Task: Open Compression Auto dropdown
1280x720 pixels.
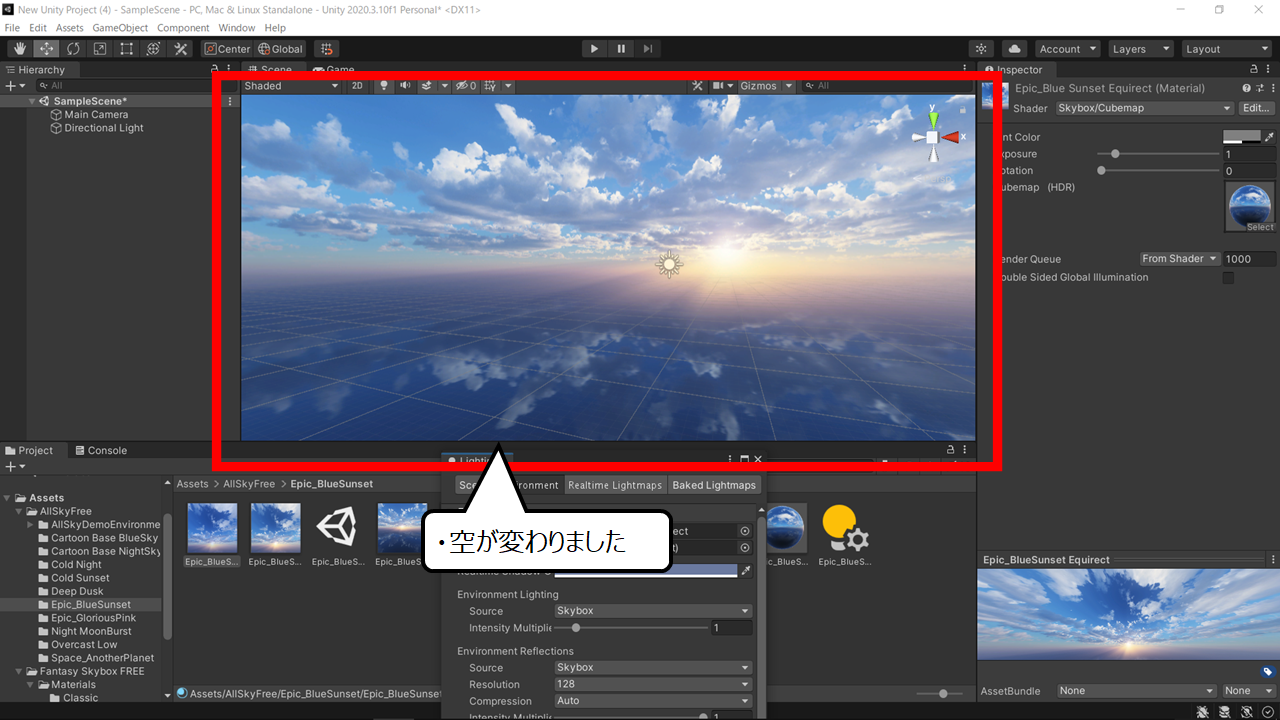Action: coord(653,701)
